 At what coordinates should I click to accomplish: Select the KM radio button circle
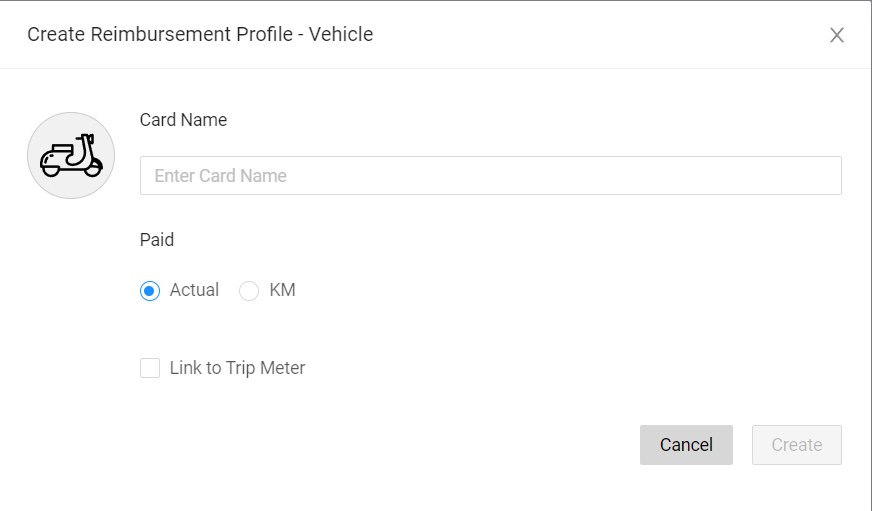pos(250,291)
